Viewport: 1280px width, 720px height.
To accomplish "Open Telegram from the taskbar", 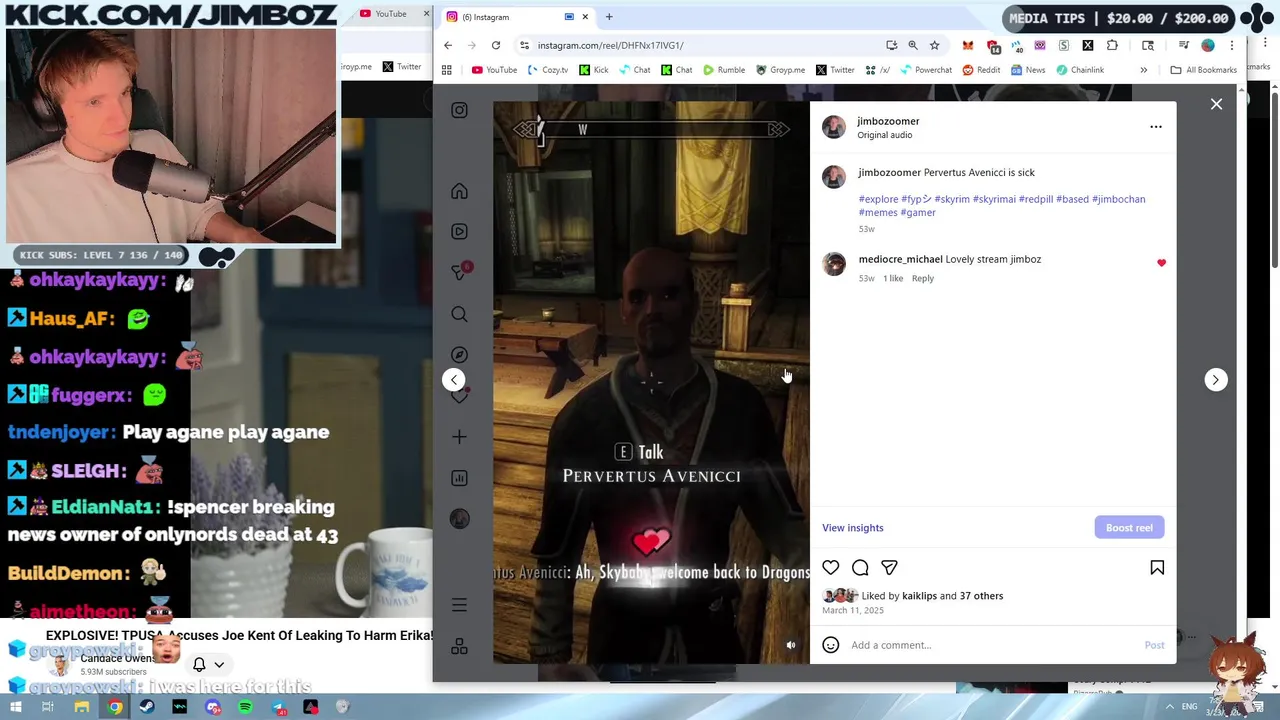I will (x=279, y=707).
